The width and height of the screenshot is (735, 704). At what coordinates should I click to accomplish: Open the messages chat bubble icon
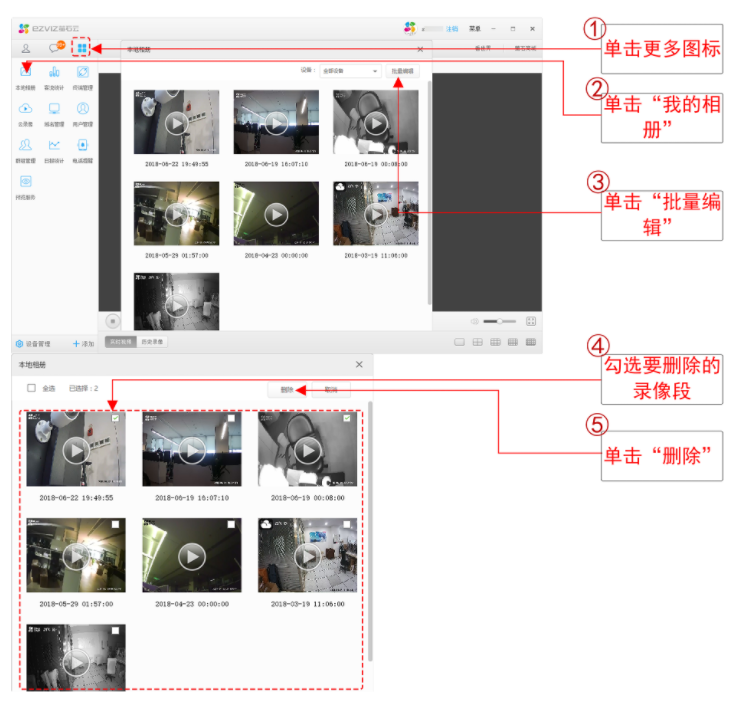tap(55, 48)
